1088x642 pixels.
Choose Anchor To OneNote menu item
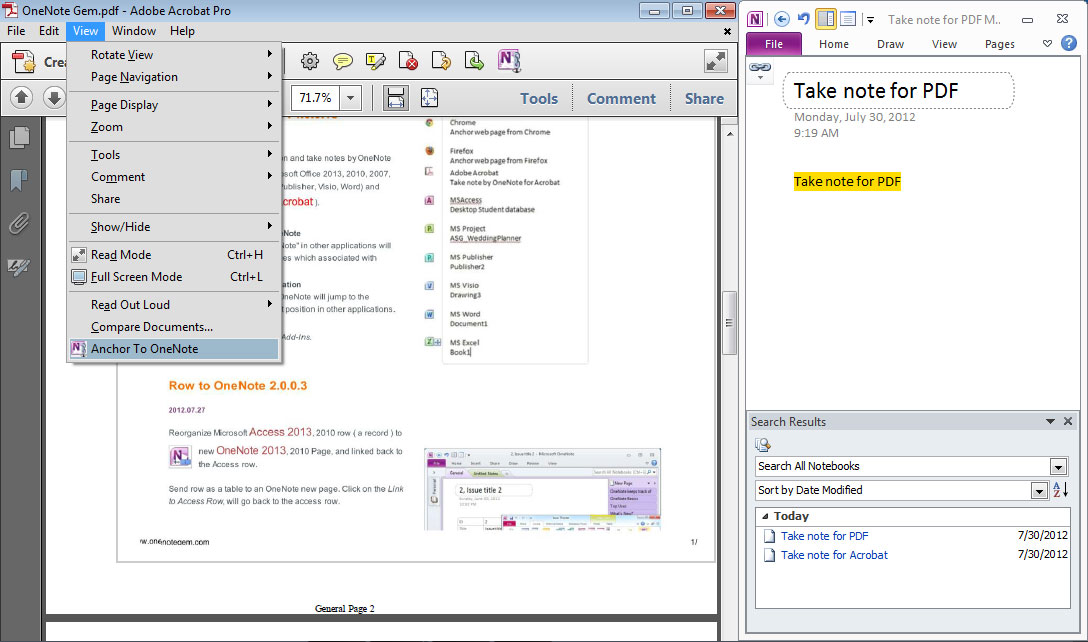[174, 348]
